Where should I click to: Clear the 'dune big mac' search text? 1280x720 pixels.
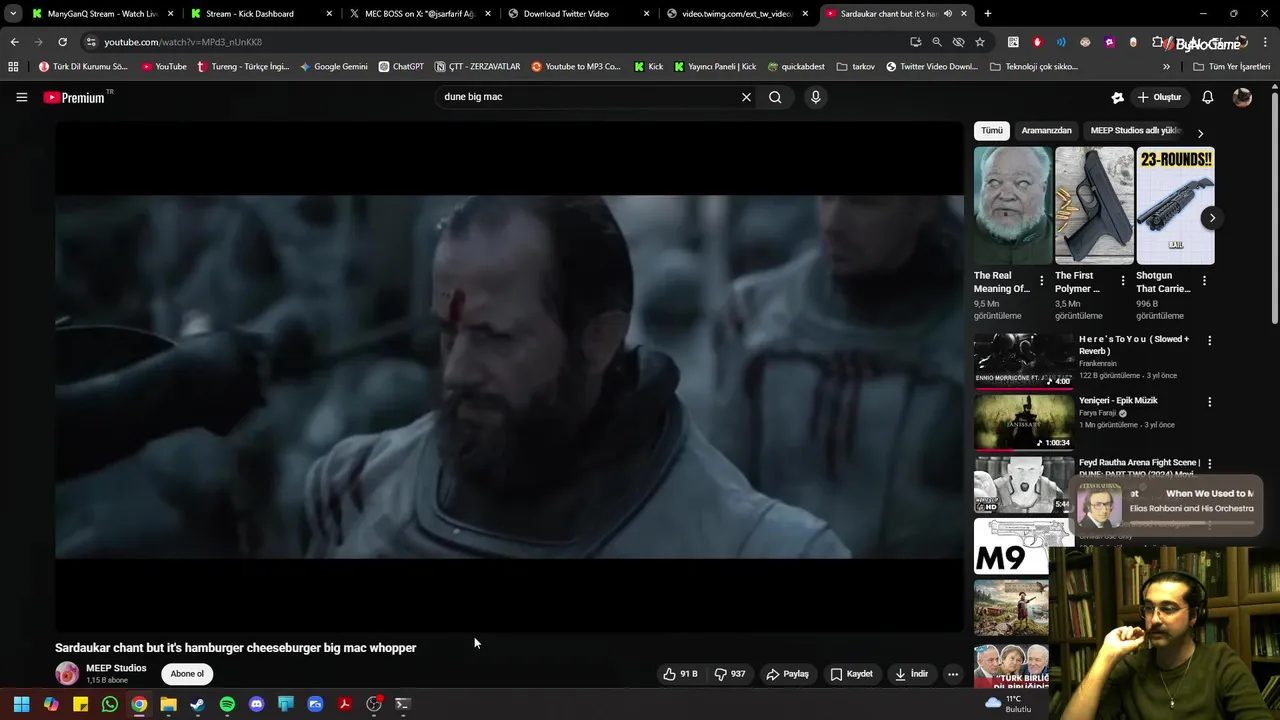pyautogui.click(x=746, y=97)
